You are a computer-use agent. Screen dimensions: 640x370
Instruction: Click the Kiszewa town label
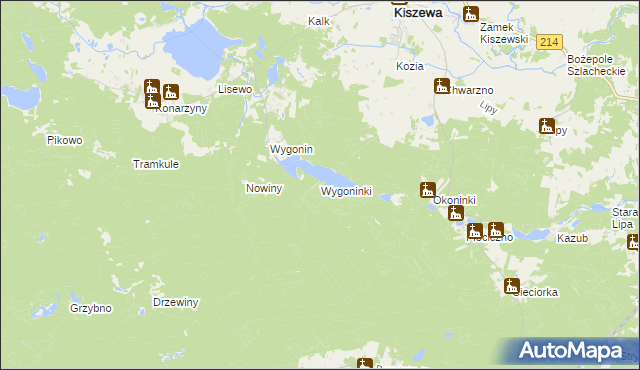point(418,13)
